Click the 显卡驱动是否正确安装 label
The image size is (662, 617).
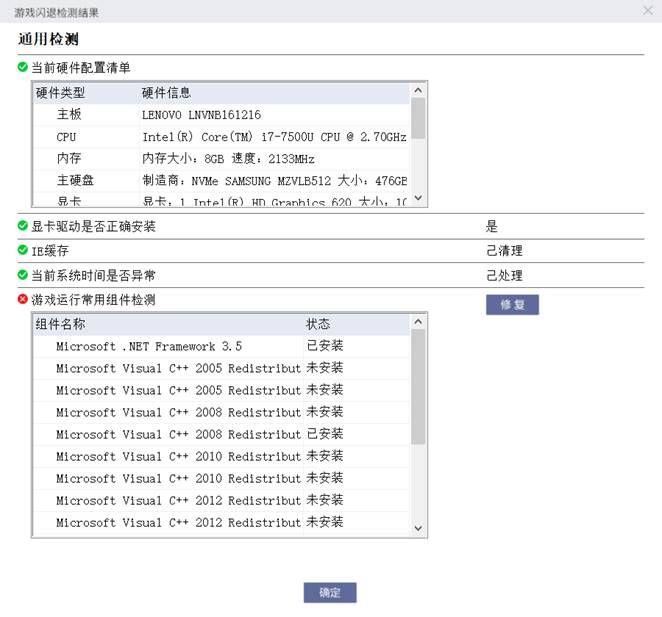(x=93, y=226)
